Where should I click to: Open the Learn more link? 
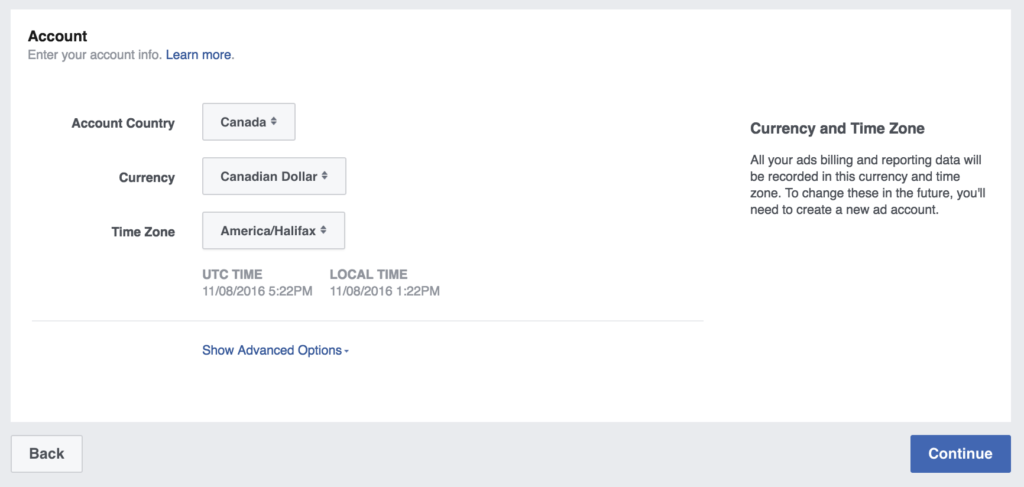tap(199, 55)
